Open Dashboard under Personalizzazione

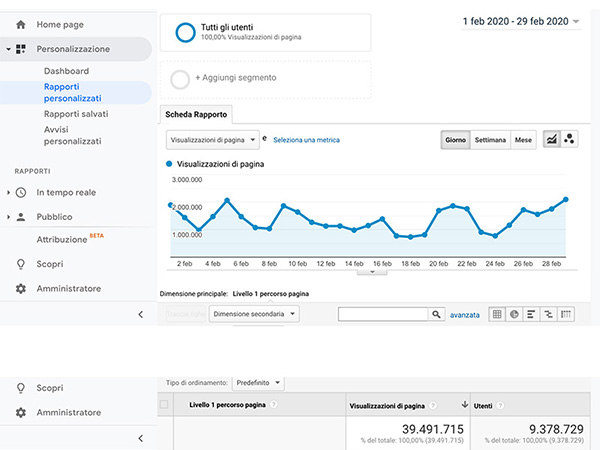pos(66,71)
